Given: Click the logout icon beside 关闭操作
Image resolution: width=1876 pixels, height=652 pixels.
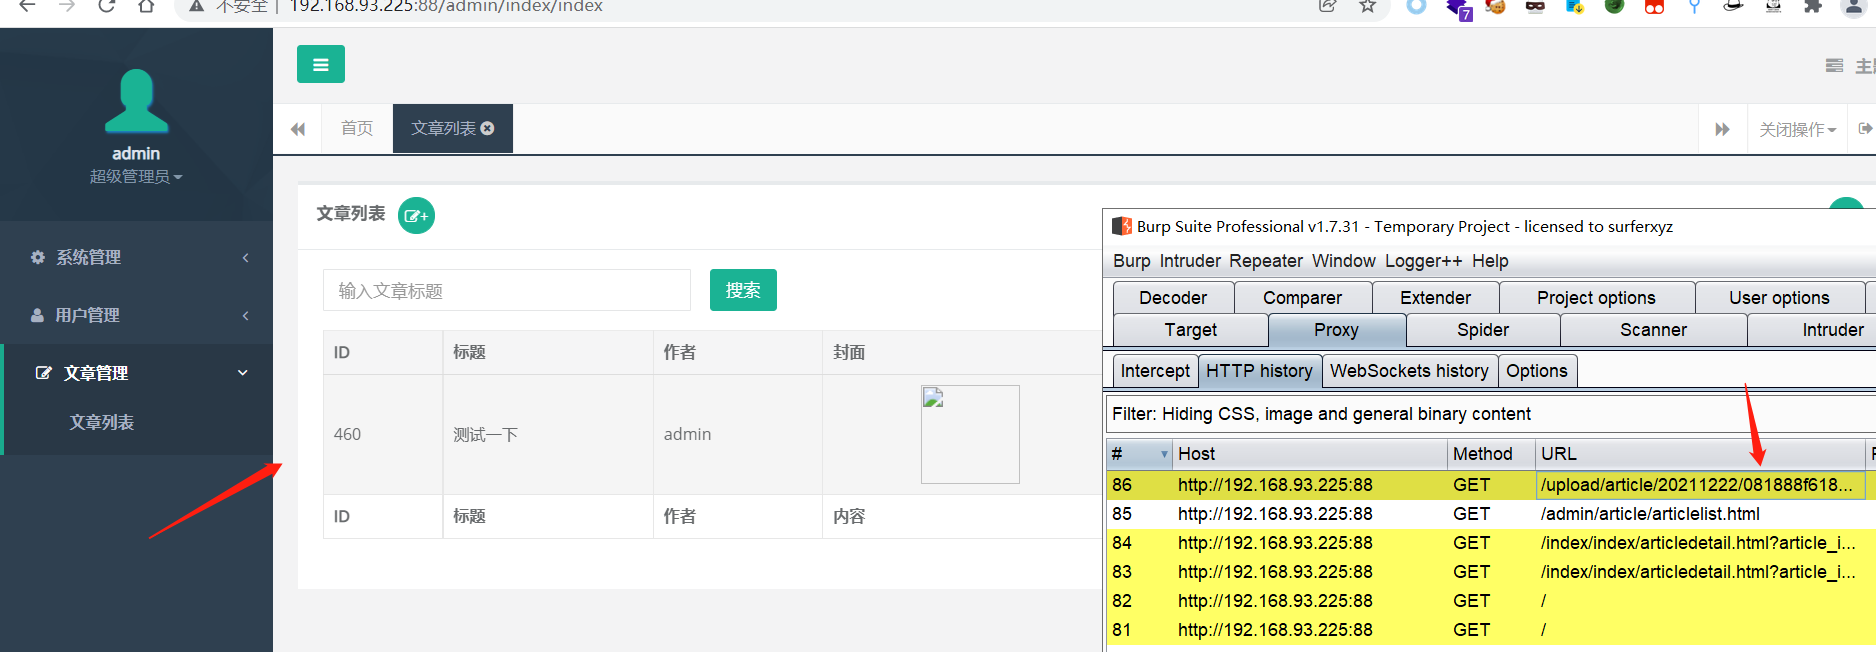Looking at the screenshot, I should point(1865,129).
